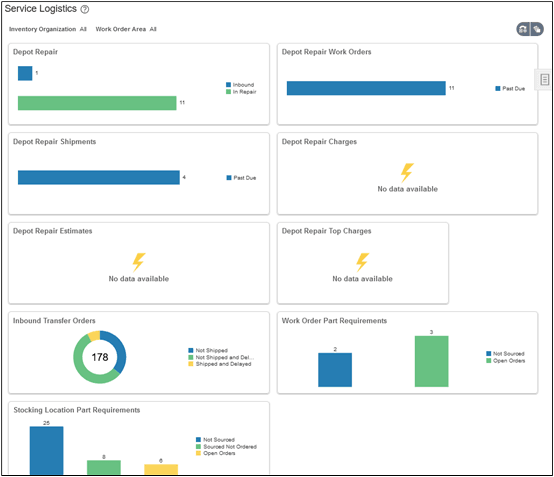Select the Not Sourced bar showing 25
Screen dimensions: 554x477
[47, 450]
